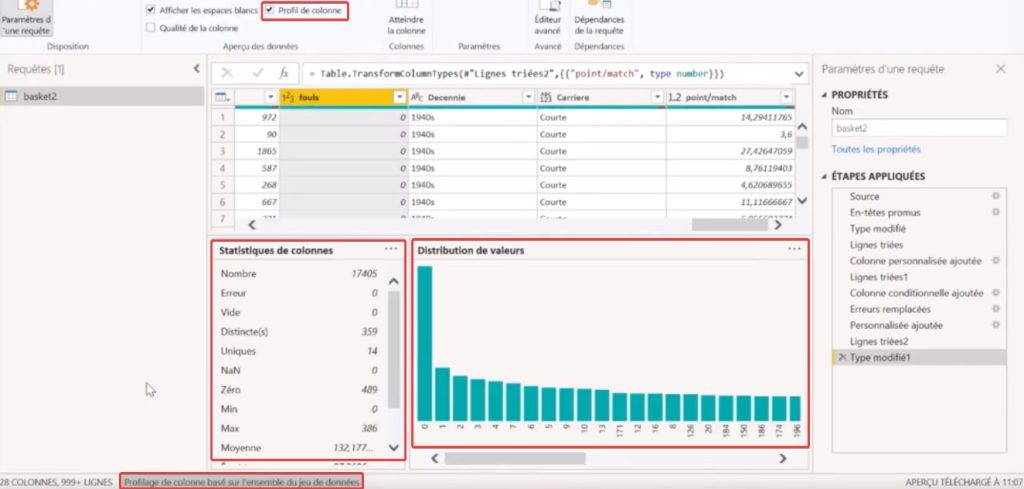1024x489 pixels.
Task: Click statistics panel scrollbar down arrow
Action: (x=393, y=448)
